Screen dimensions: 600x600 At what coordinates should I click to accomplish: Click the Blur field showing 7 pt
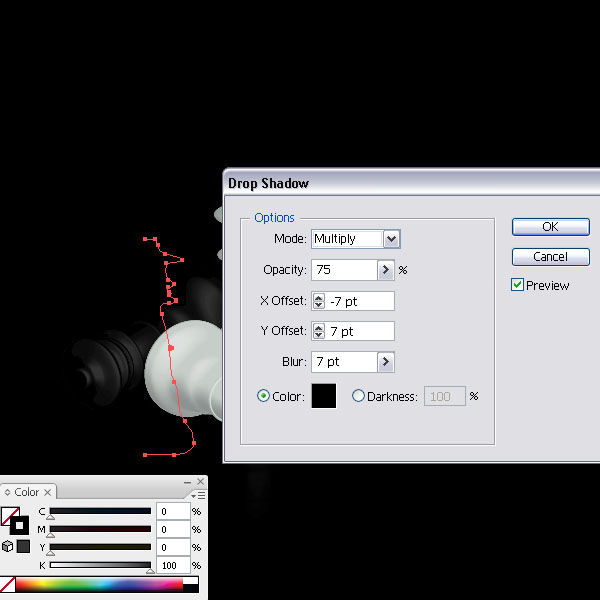pos(344,362)
